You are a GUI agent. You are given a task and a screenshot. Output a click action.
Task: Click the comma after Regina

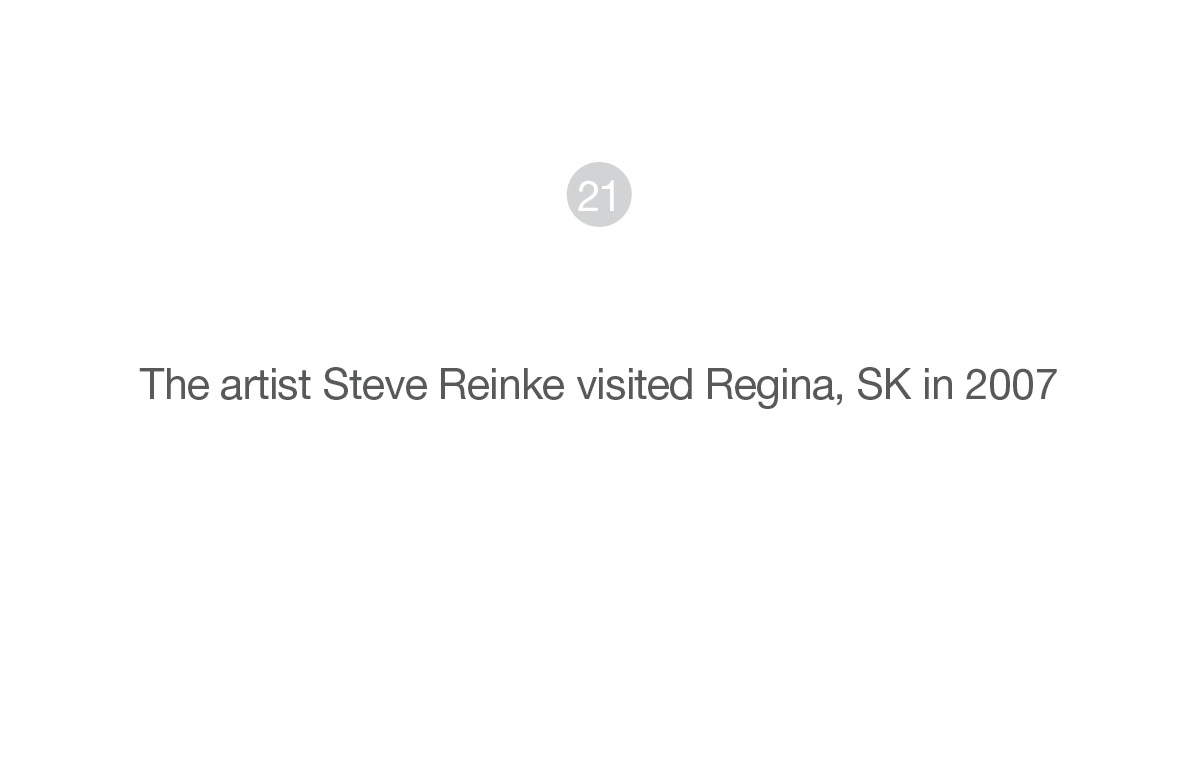tap(840, 398)
